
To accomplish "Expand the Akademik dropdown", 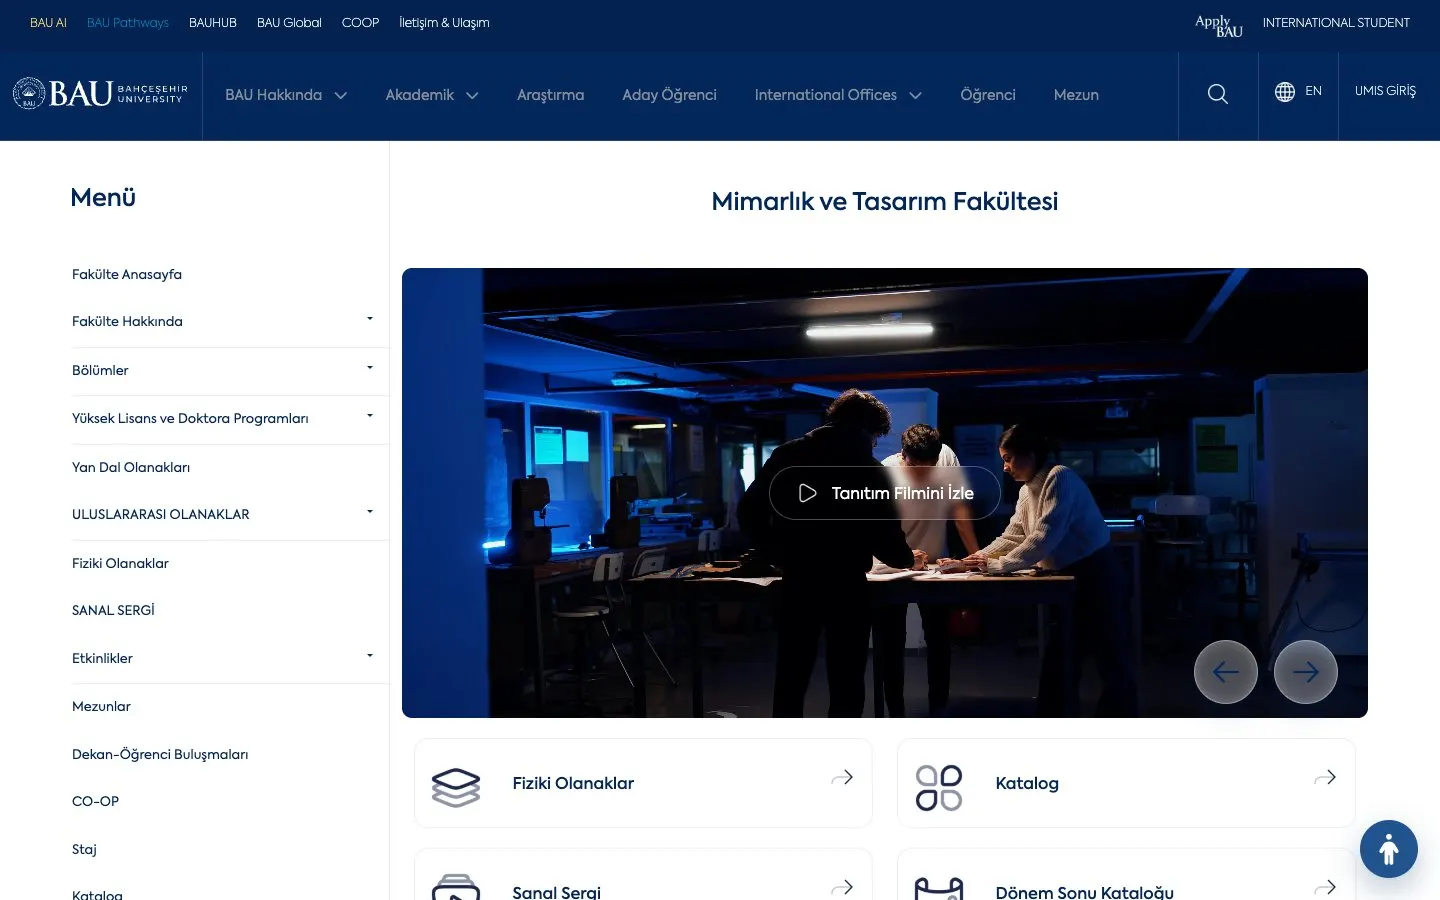I will tap(472, 96).
